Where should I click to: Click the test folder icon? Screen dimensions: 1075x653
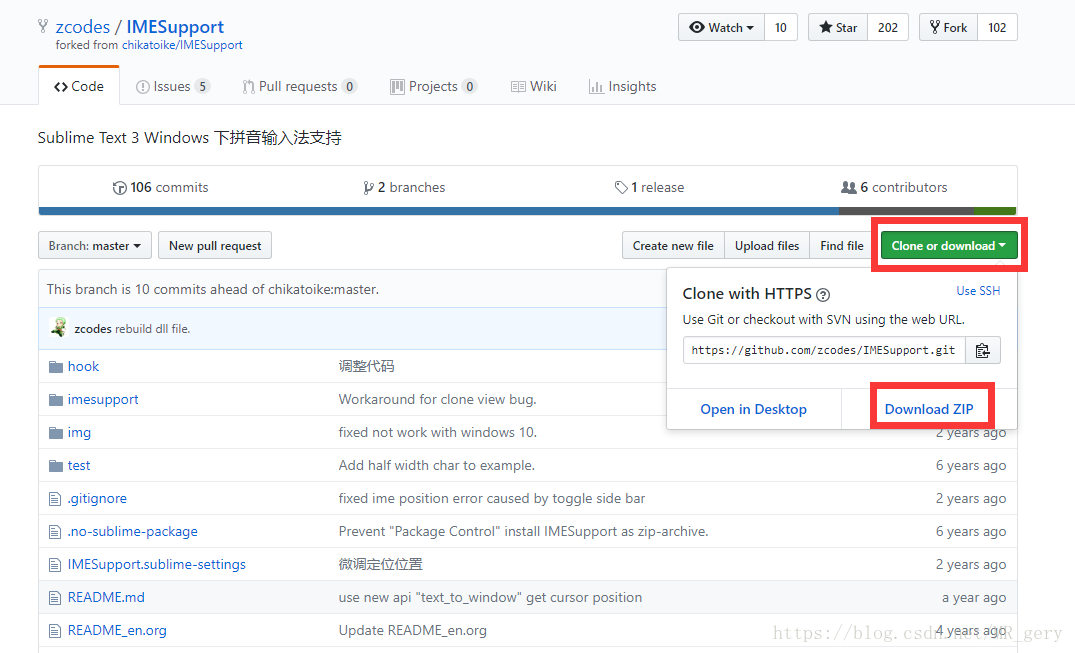(56, 466)
